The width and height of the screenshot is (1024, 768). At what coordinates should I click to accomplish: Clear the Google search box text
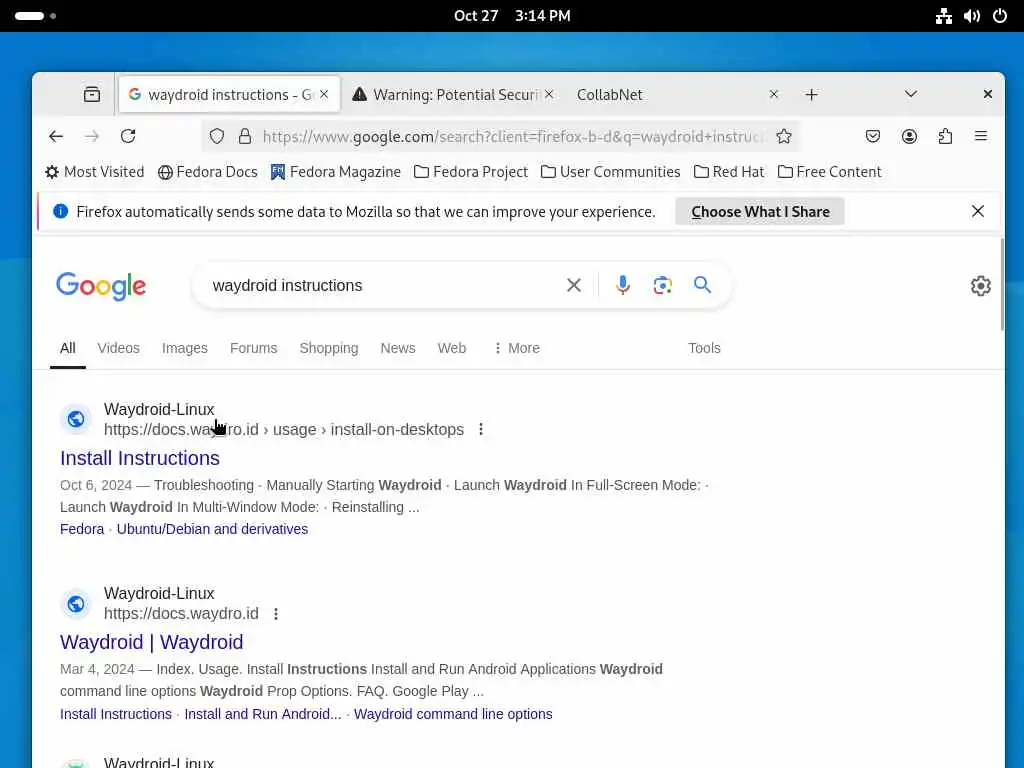tap(574, 285)
